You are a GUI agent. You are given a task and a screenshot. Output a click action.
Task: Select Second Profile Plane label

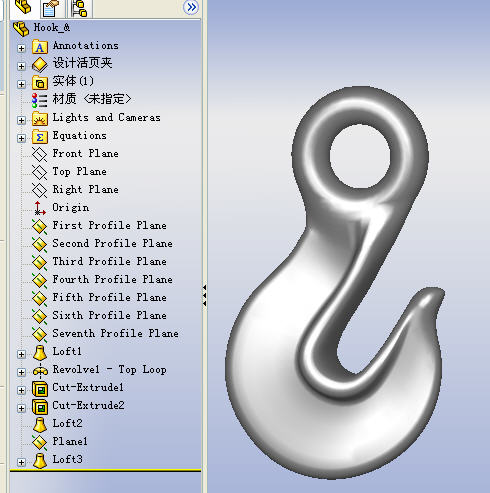tap(113, 243)
